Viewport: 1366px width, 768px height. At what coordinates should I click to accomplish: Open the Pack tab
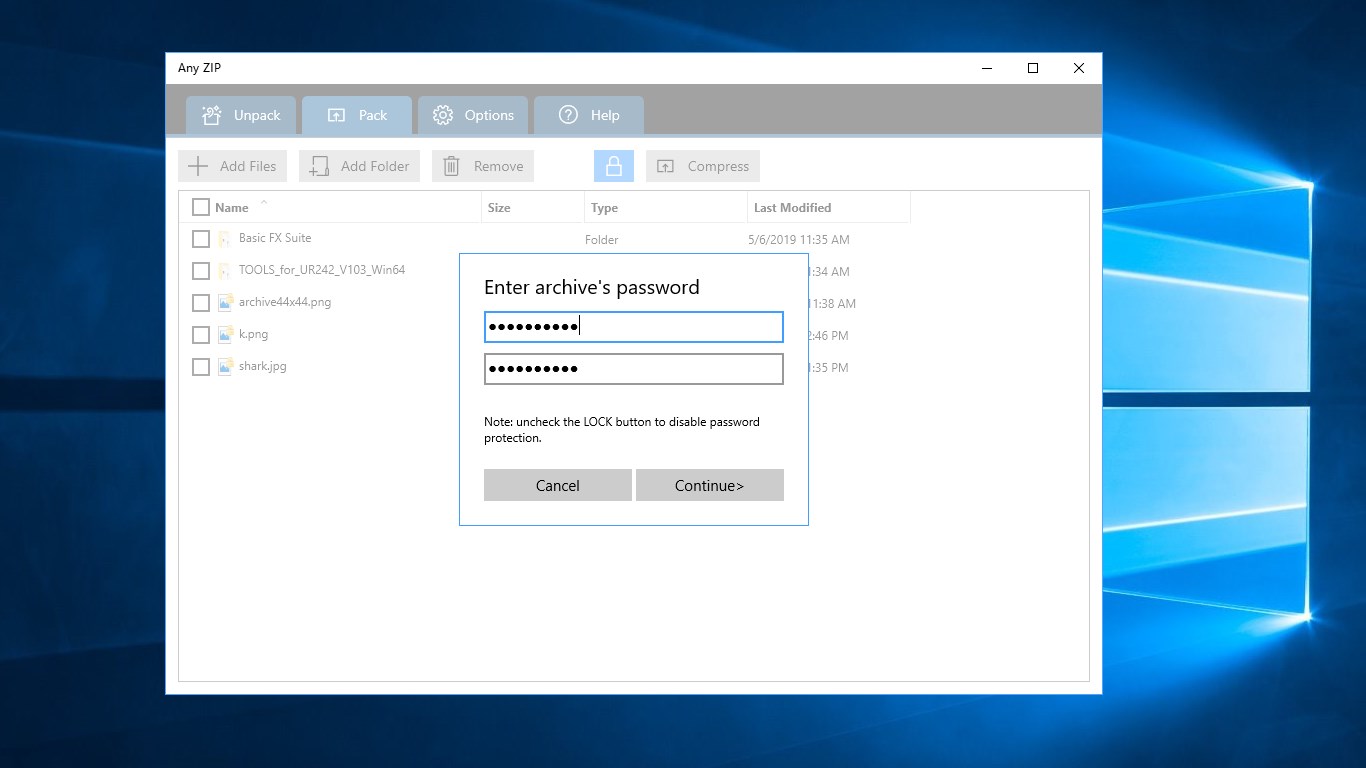(x=357, y=115)
